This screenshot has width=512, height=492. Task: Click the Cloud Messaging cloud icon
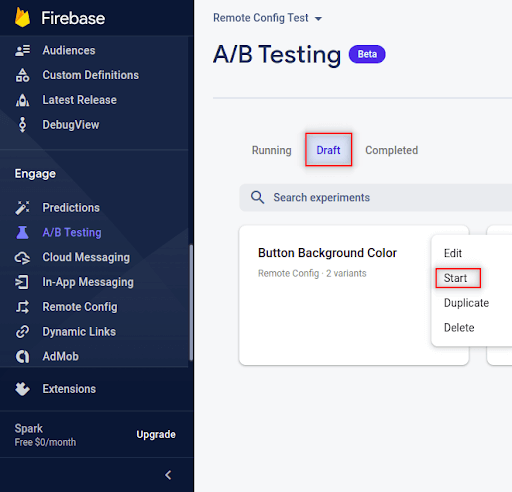22,258
